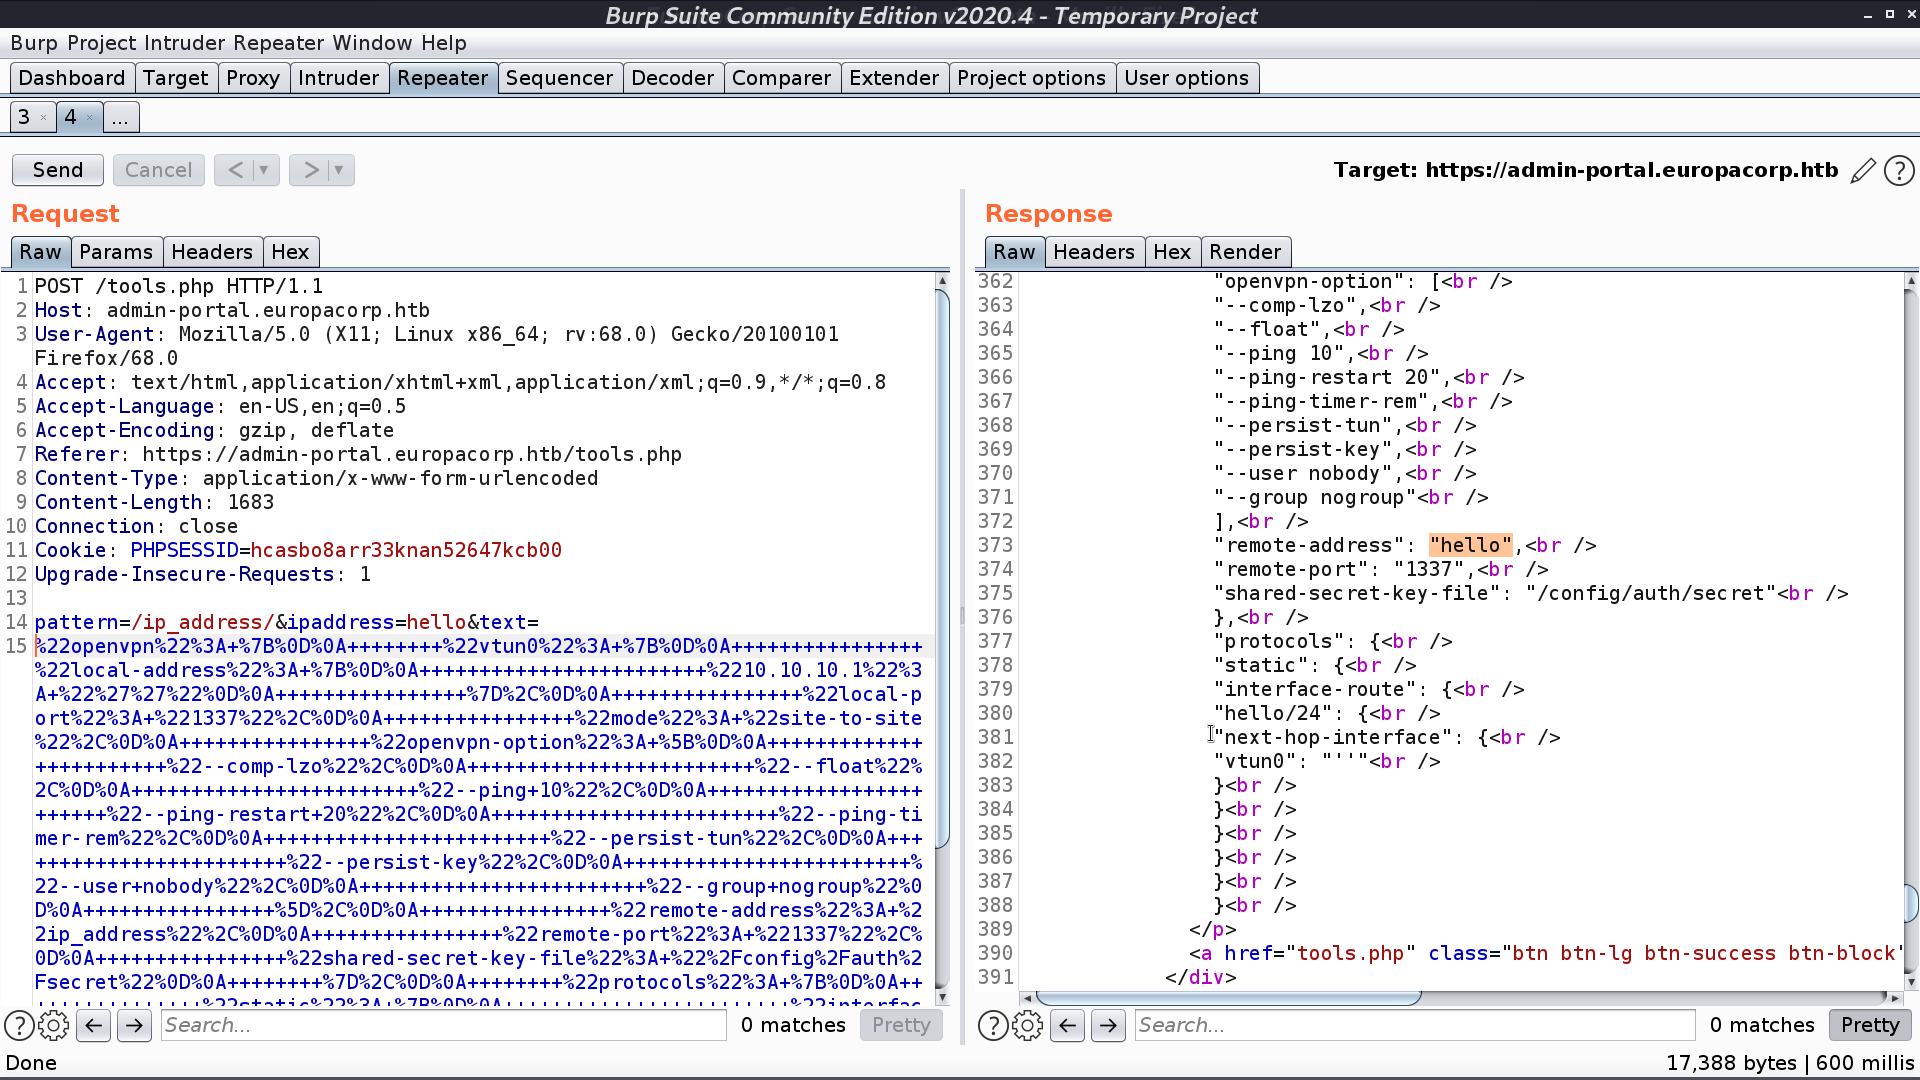The image size is (1920, 1080).
Task: Select the Hex tab in request panel
Action: click(x=289, y=251)
